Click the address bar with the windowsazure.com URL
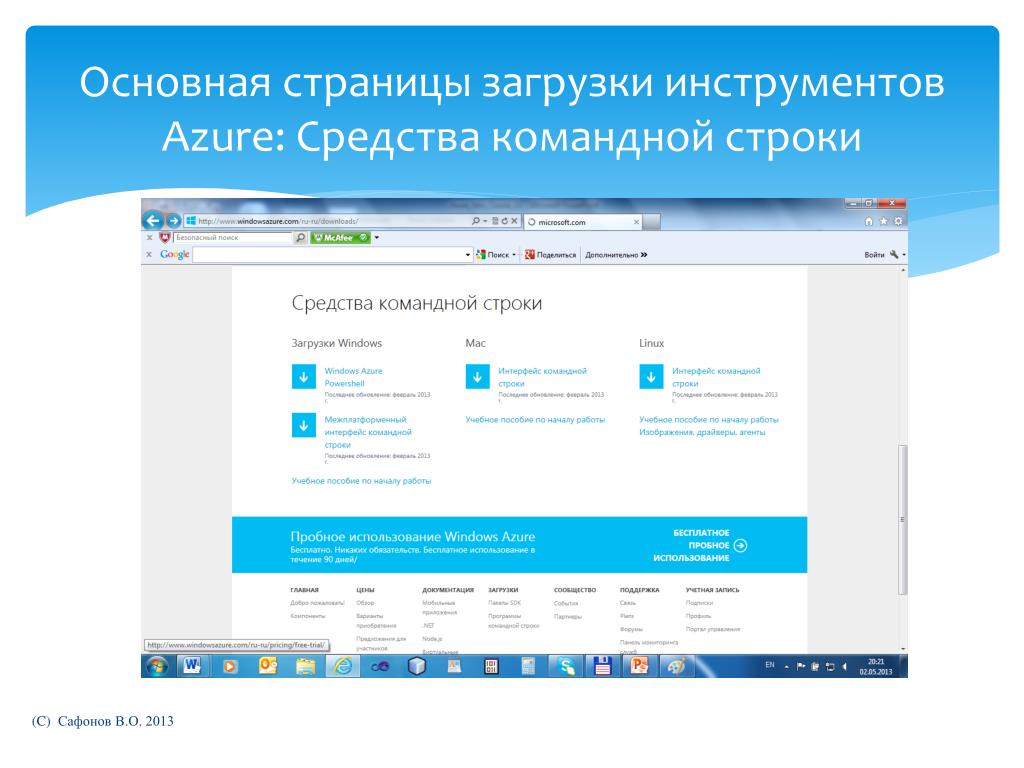 [x=327, y=221]
